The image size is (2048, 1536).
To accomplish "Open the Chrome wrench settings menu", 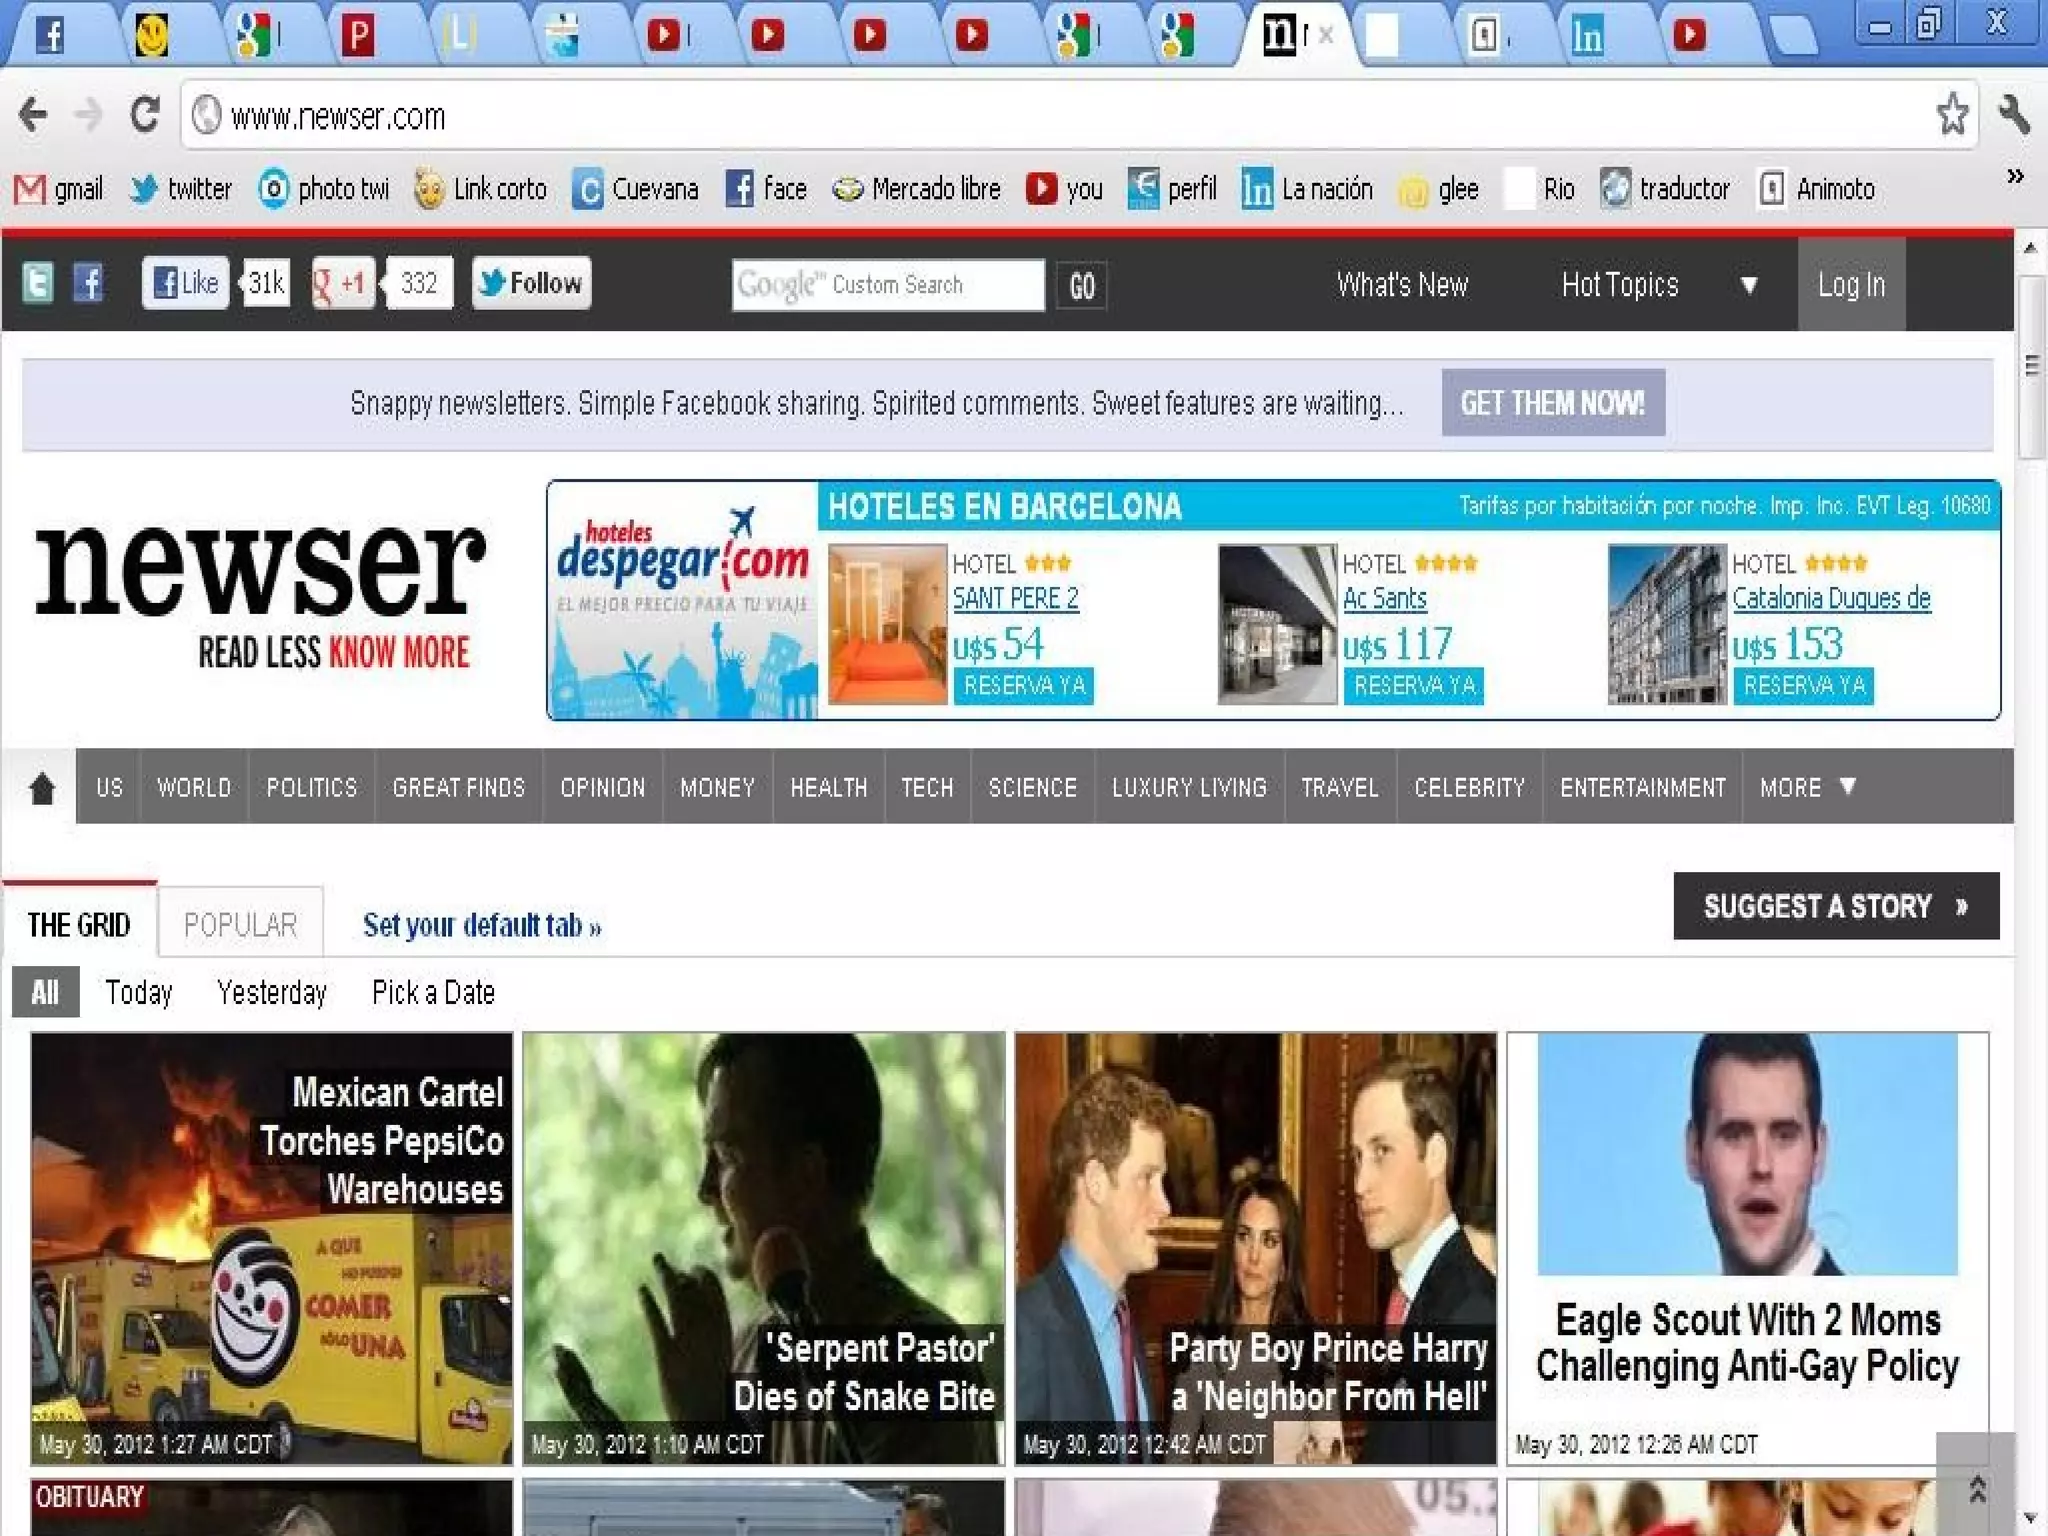I will 2014,114.
